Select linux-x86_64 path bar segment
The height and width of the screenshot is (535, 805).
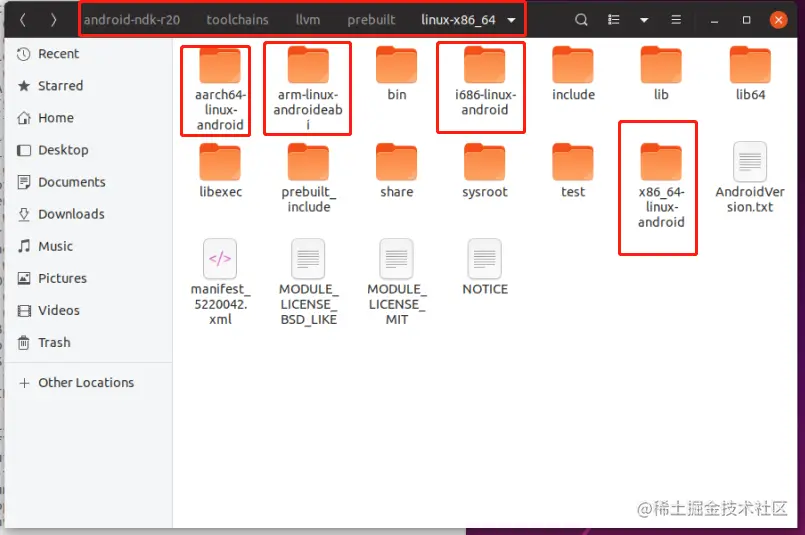[458, 20]
